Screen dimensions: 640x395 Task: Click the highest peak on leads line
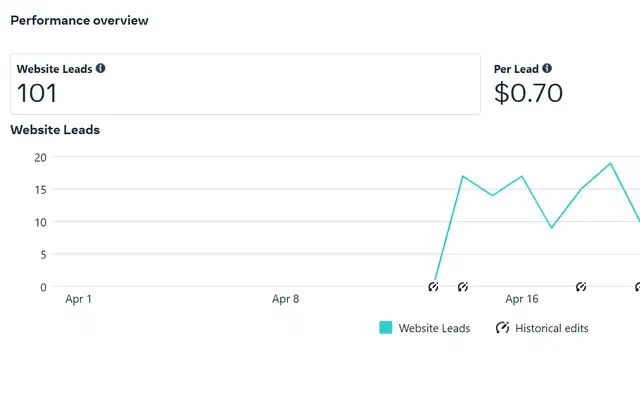pos(611,163)
